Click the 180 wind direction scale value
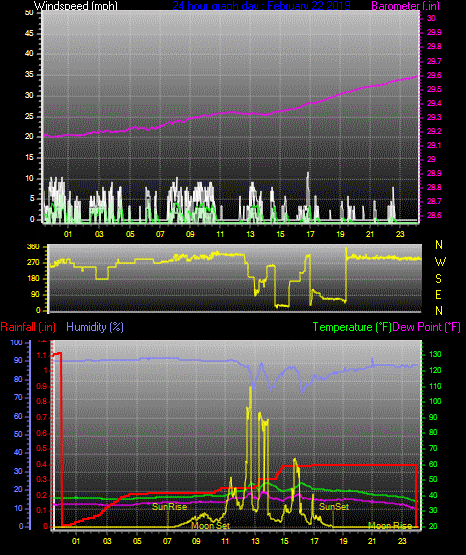The width and height of the screenshot is (466, 555). (x=33, y=279)
